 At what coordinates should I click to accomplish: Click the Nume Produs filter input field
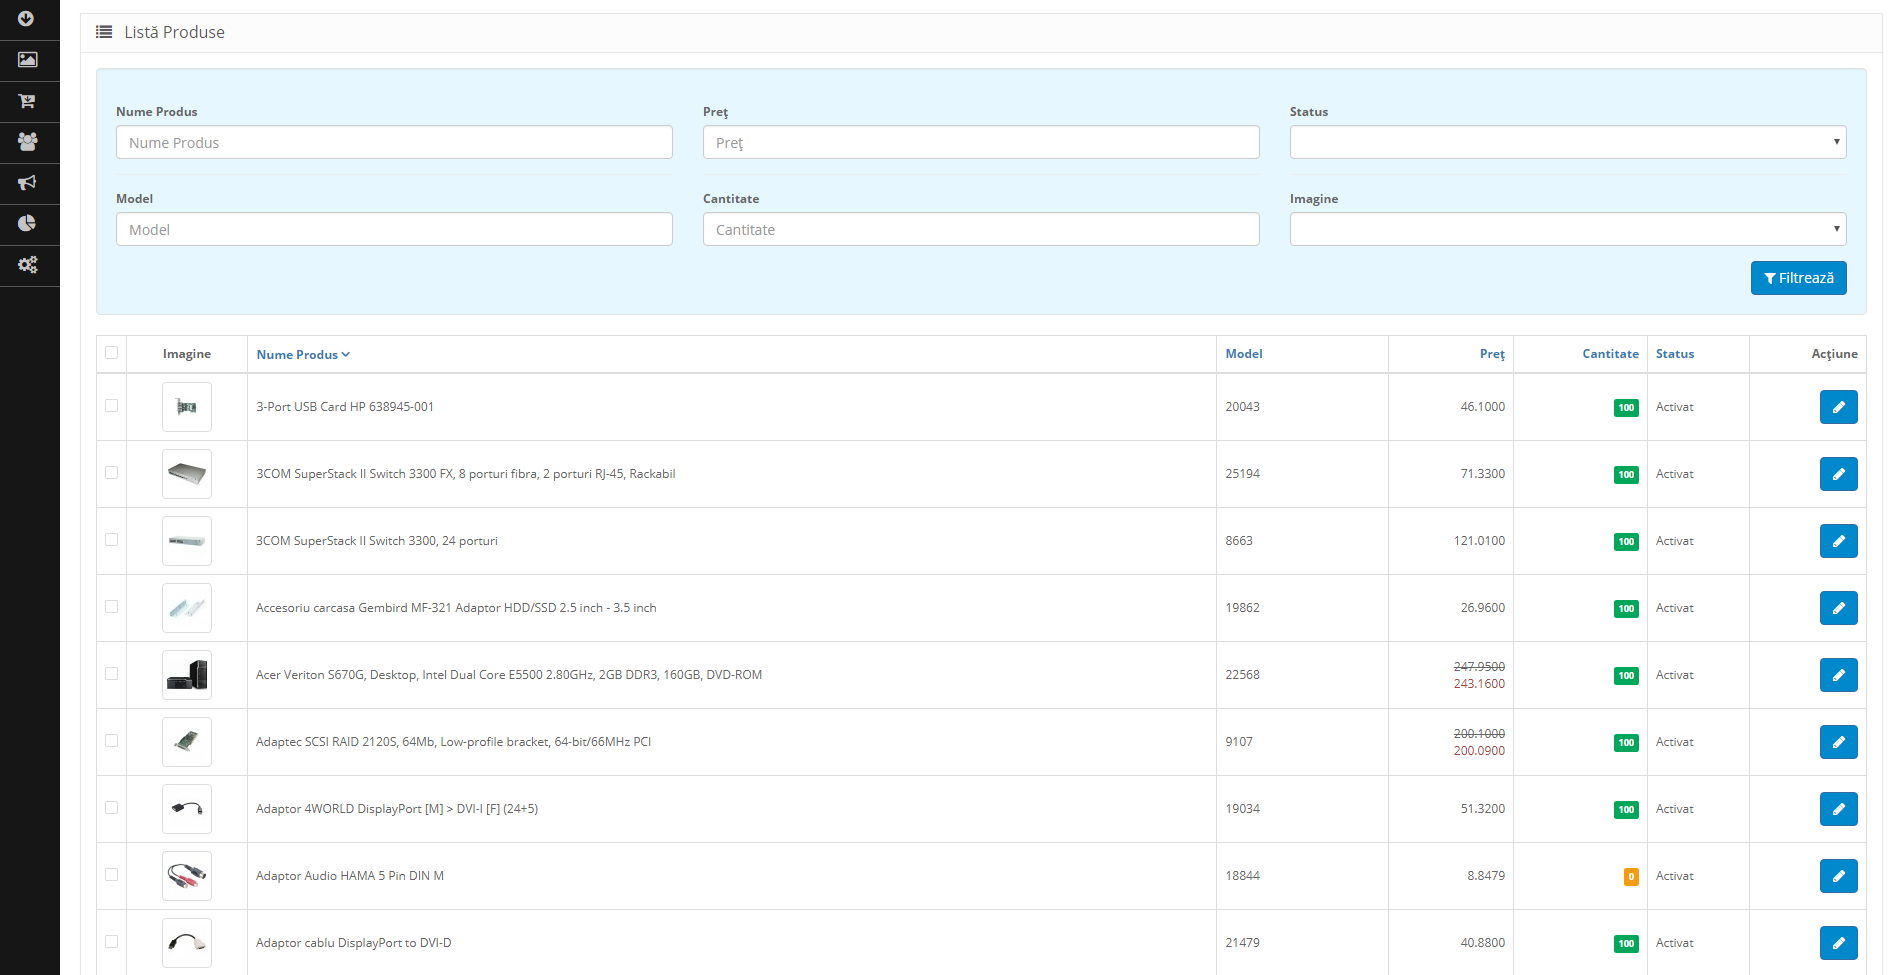tap(394, 142)
